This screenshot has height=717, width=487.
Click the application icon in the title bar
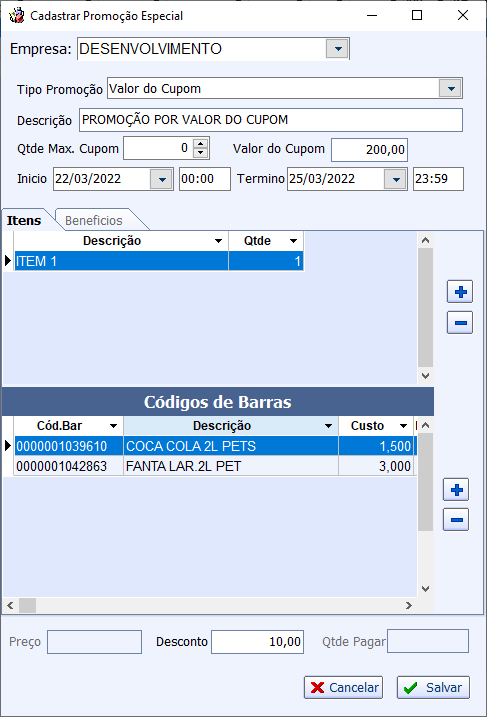pos(17,16)
